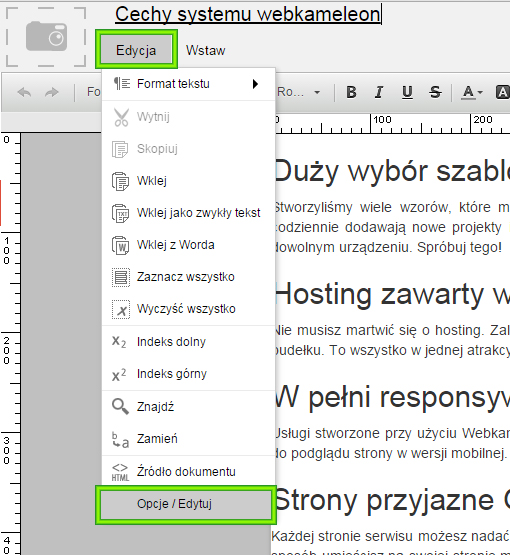Viewport: 510px width, 555px height.
Task: Click the Word paste icon
Action: point(120,245)
